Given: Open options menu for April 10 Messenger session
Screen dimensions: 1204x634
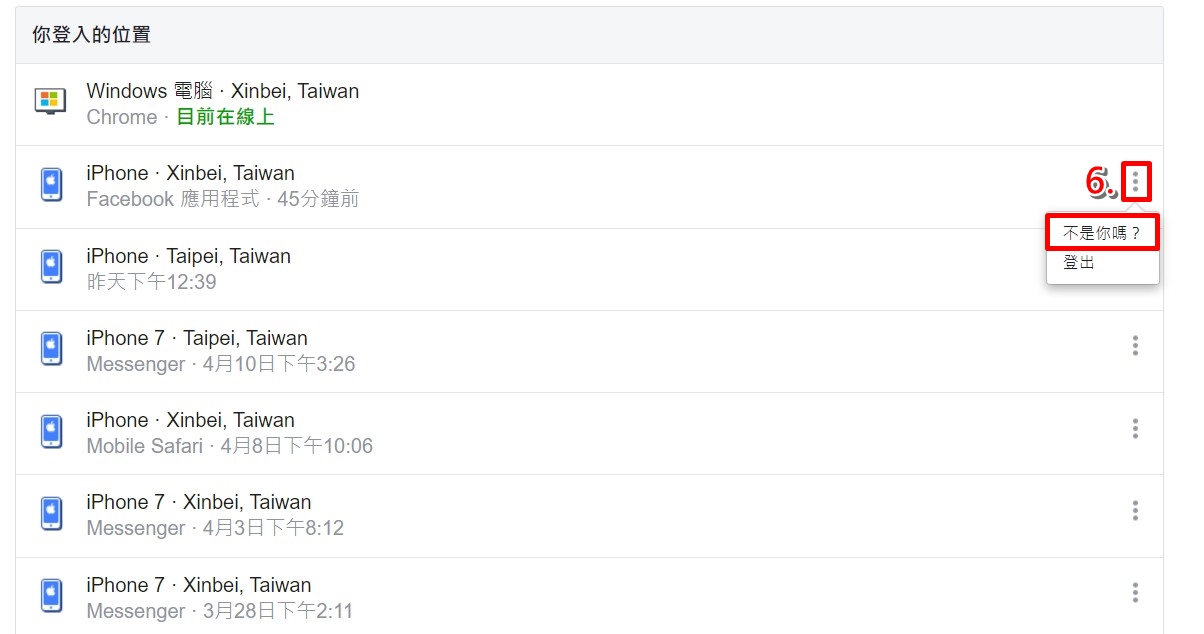Looking at the screenshot, I should tap(1135, 346).
